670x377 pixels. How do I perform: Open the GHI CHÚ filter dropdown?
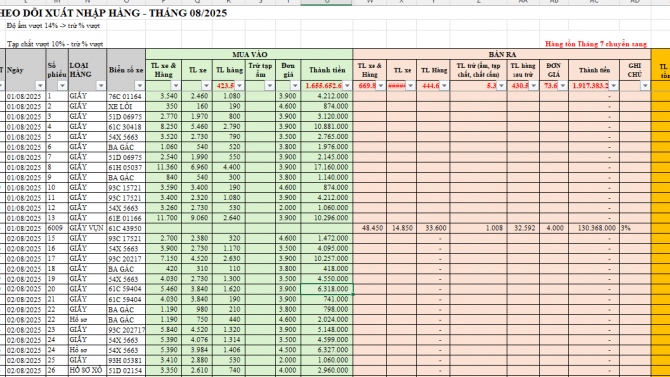645,85
